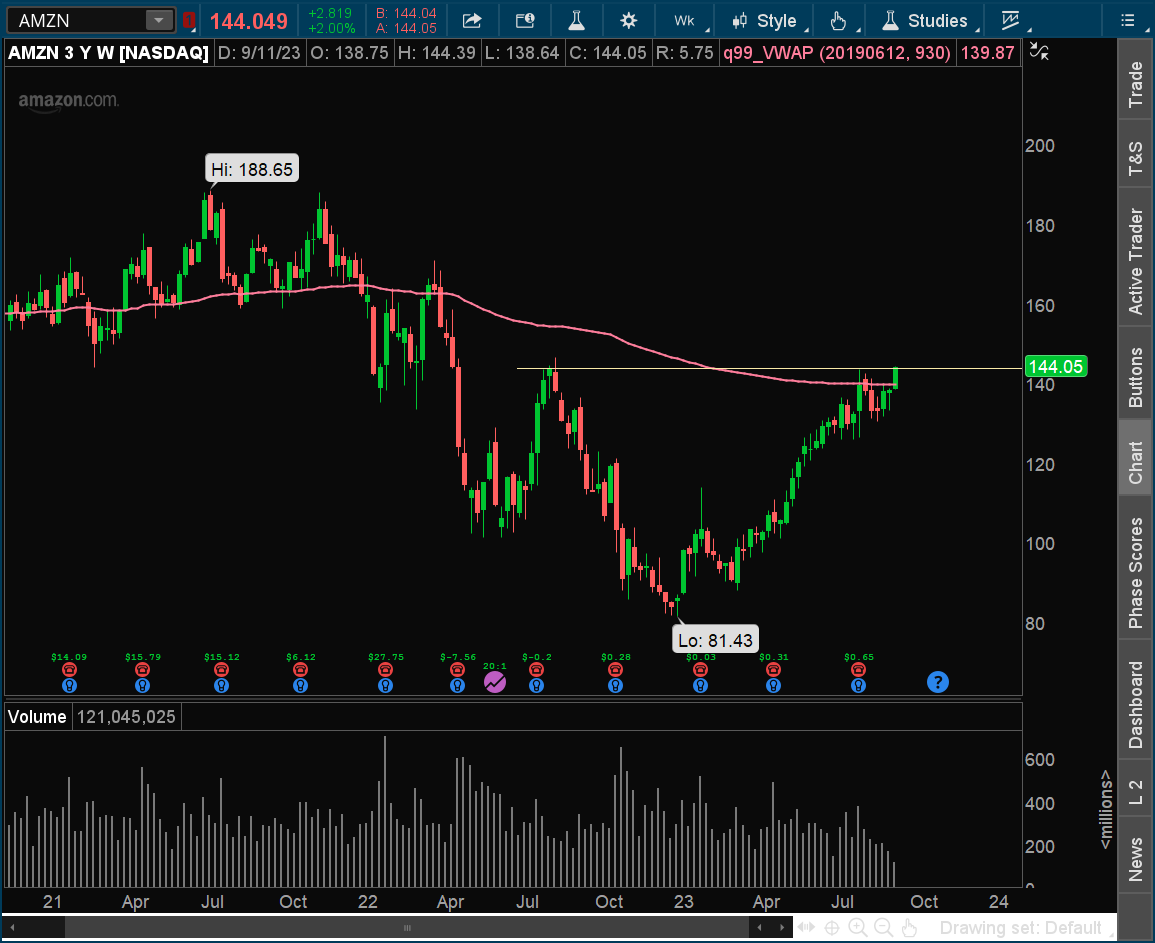Viewport: 1155px width, 943px height.
Task: Click the scrollbar left arrow at far left
Action: point(12,928)
